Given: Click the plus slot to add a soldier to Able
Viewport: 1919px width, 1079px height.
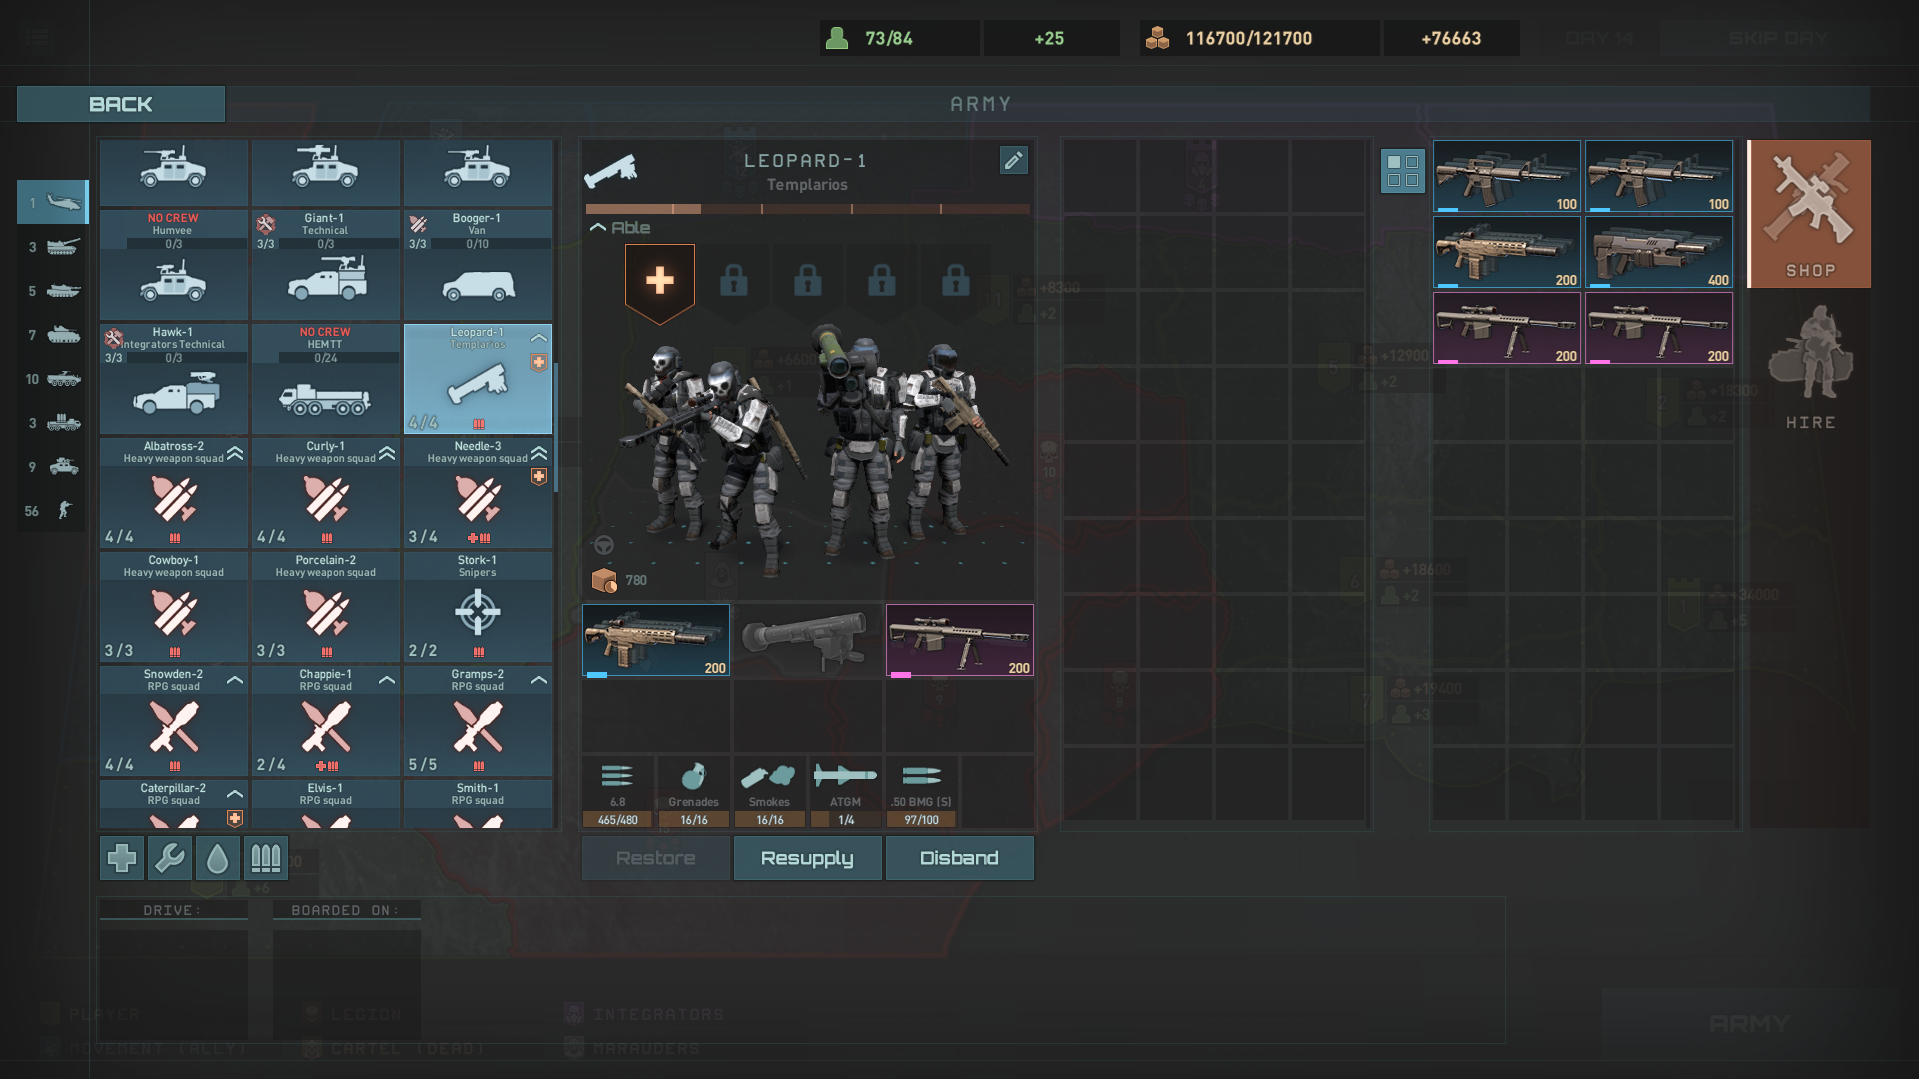Looking at the screenshot, I should (x=658, y=281).
